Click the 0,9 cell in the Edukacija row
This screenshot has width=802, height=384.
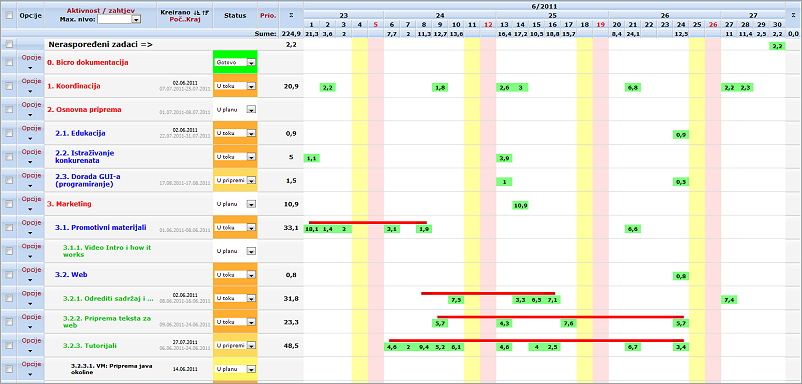681,135
